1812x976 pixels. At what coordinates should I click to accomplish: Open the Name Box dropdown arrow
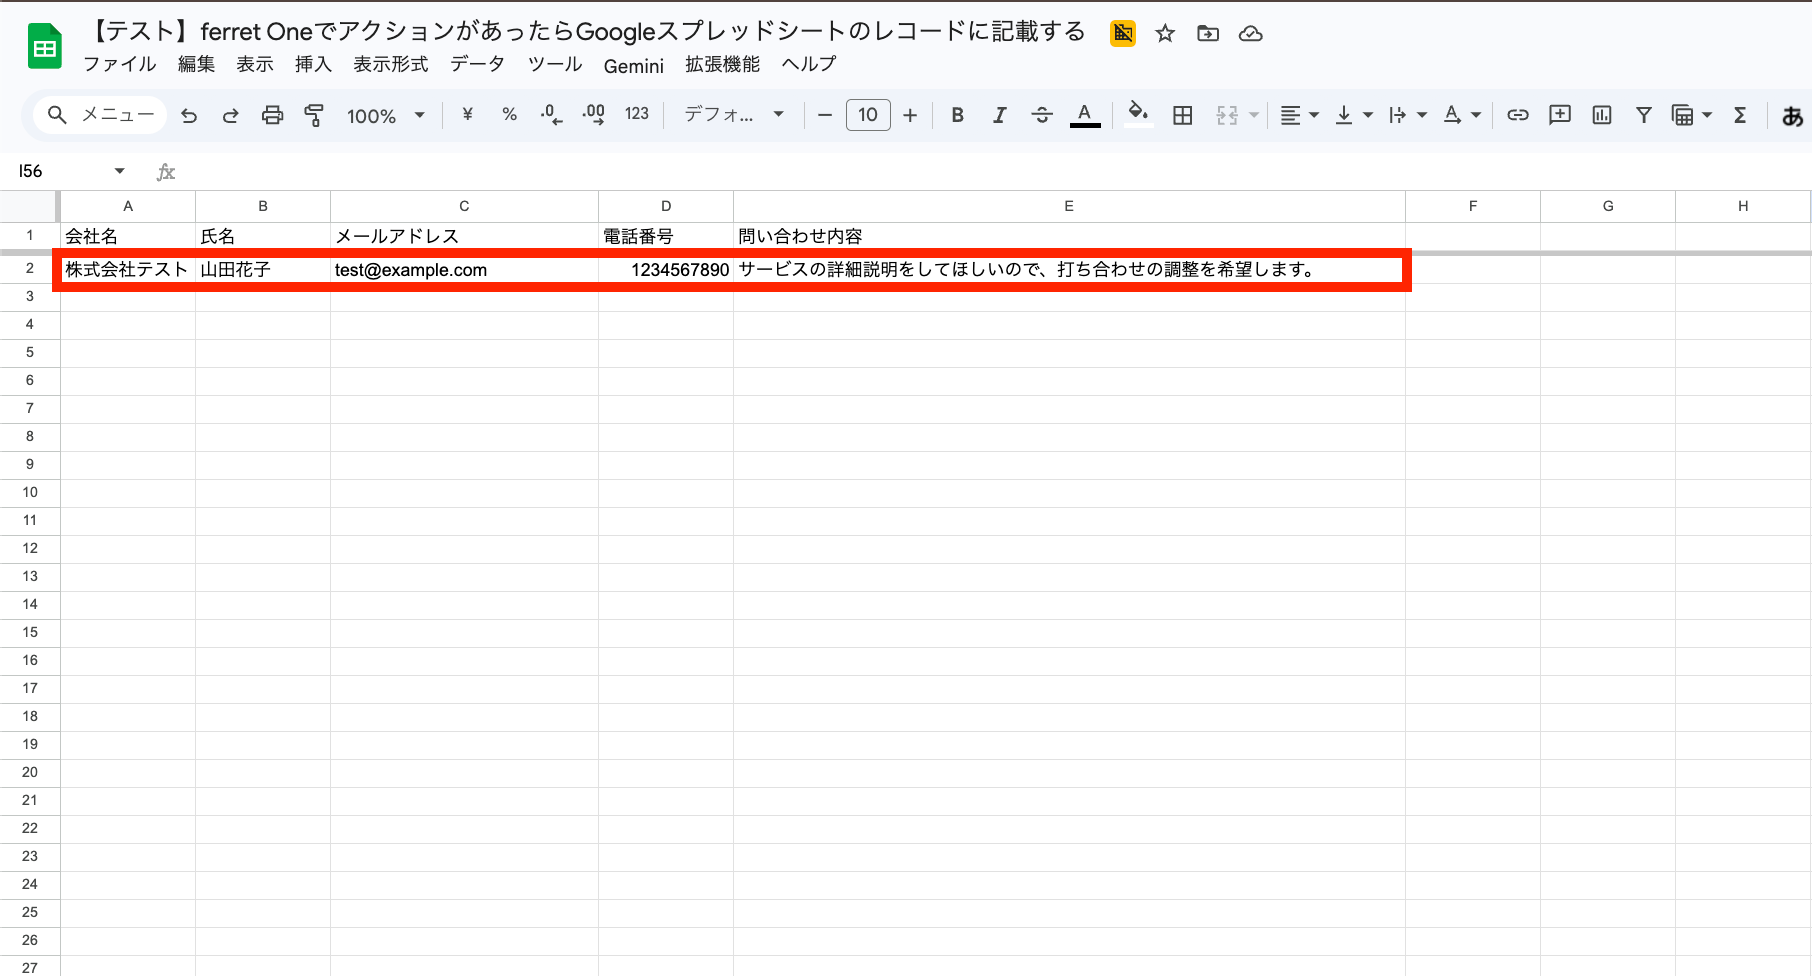click(x=120, y=171)
